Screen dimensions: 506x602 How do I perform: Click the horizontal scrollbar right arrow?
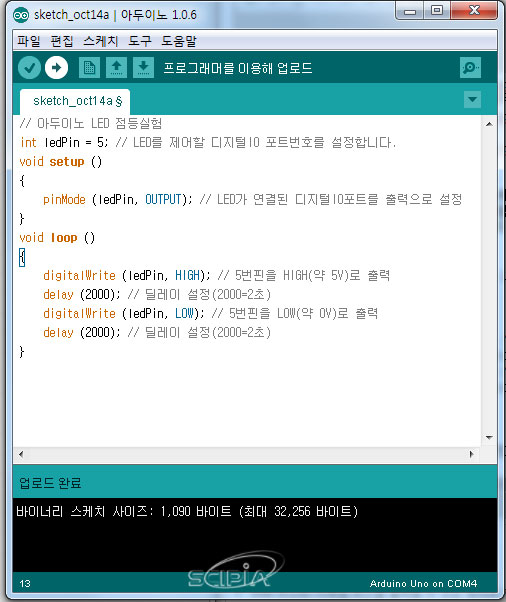471,455
